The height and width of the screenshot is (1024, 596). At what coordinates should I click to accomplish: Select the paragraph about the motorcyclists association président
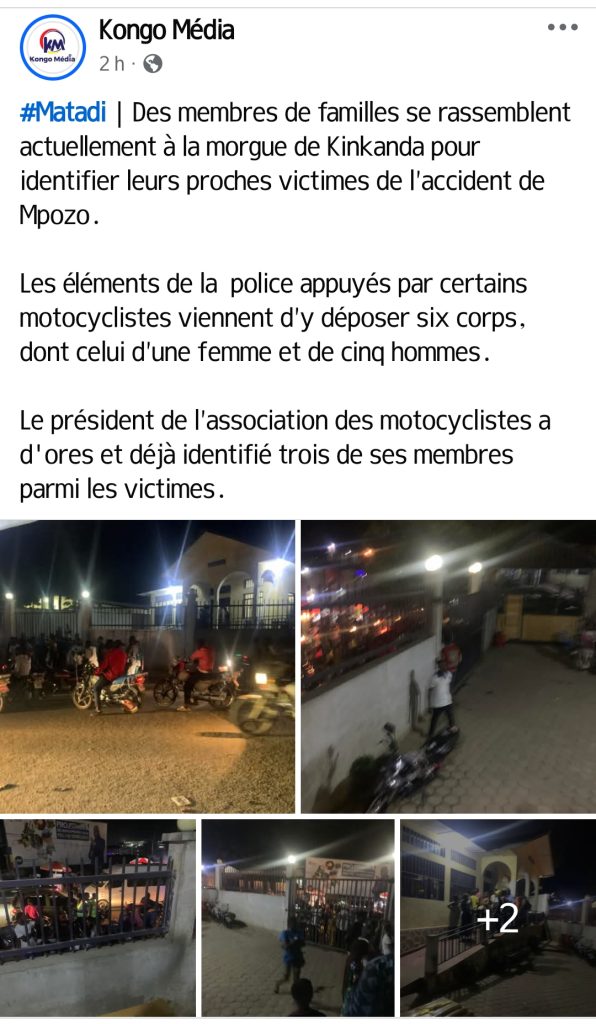pyautogui.click(x=285, y=455)
